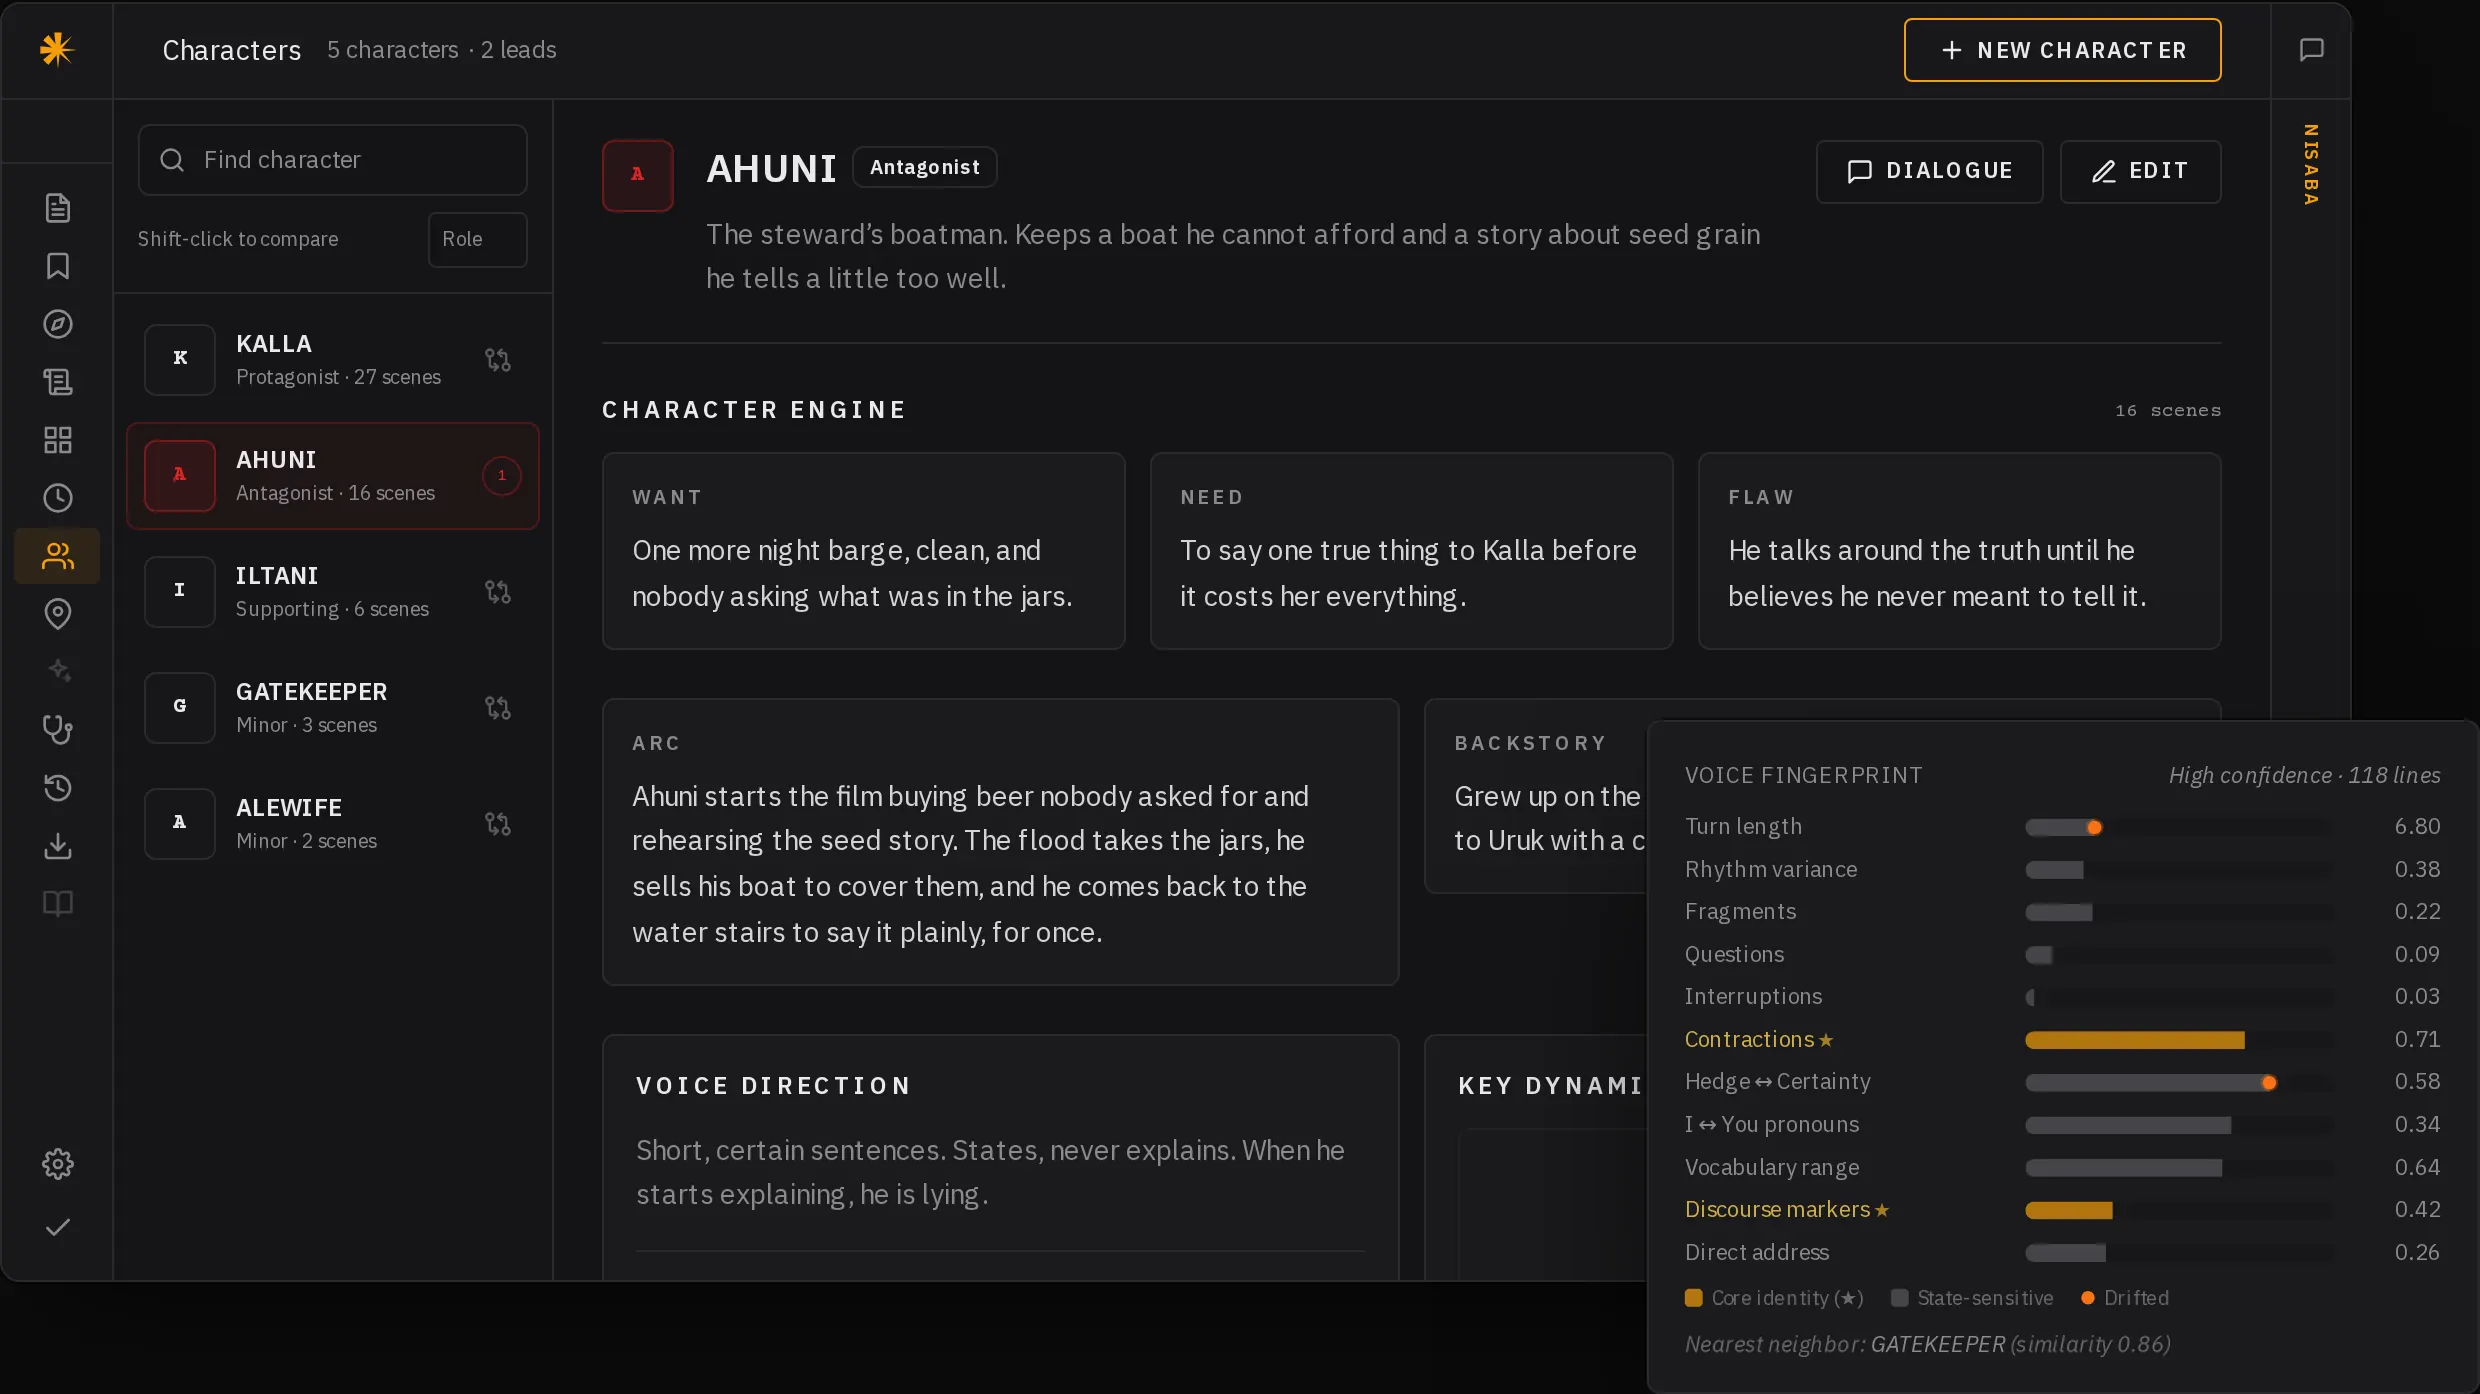Viewport: 2480px width, 1394px height.
Task: Open the sparkles AI icon in sidebar
Action: (x=57, y=671)
